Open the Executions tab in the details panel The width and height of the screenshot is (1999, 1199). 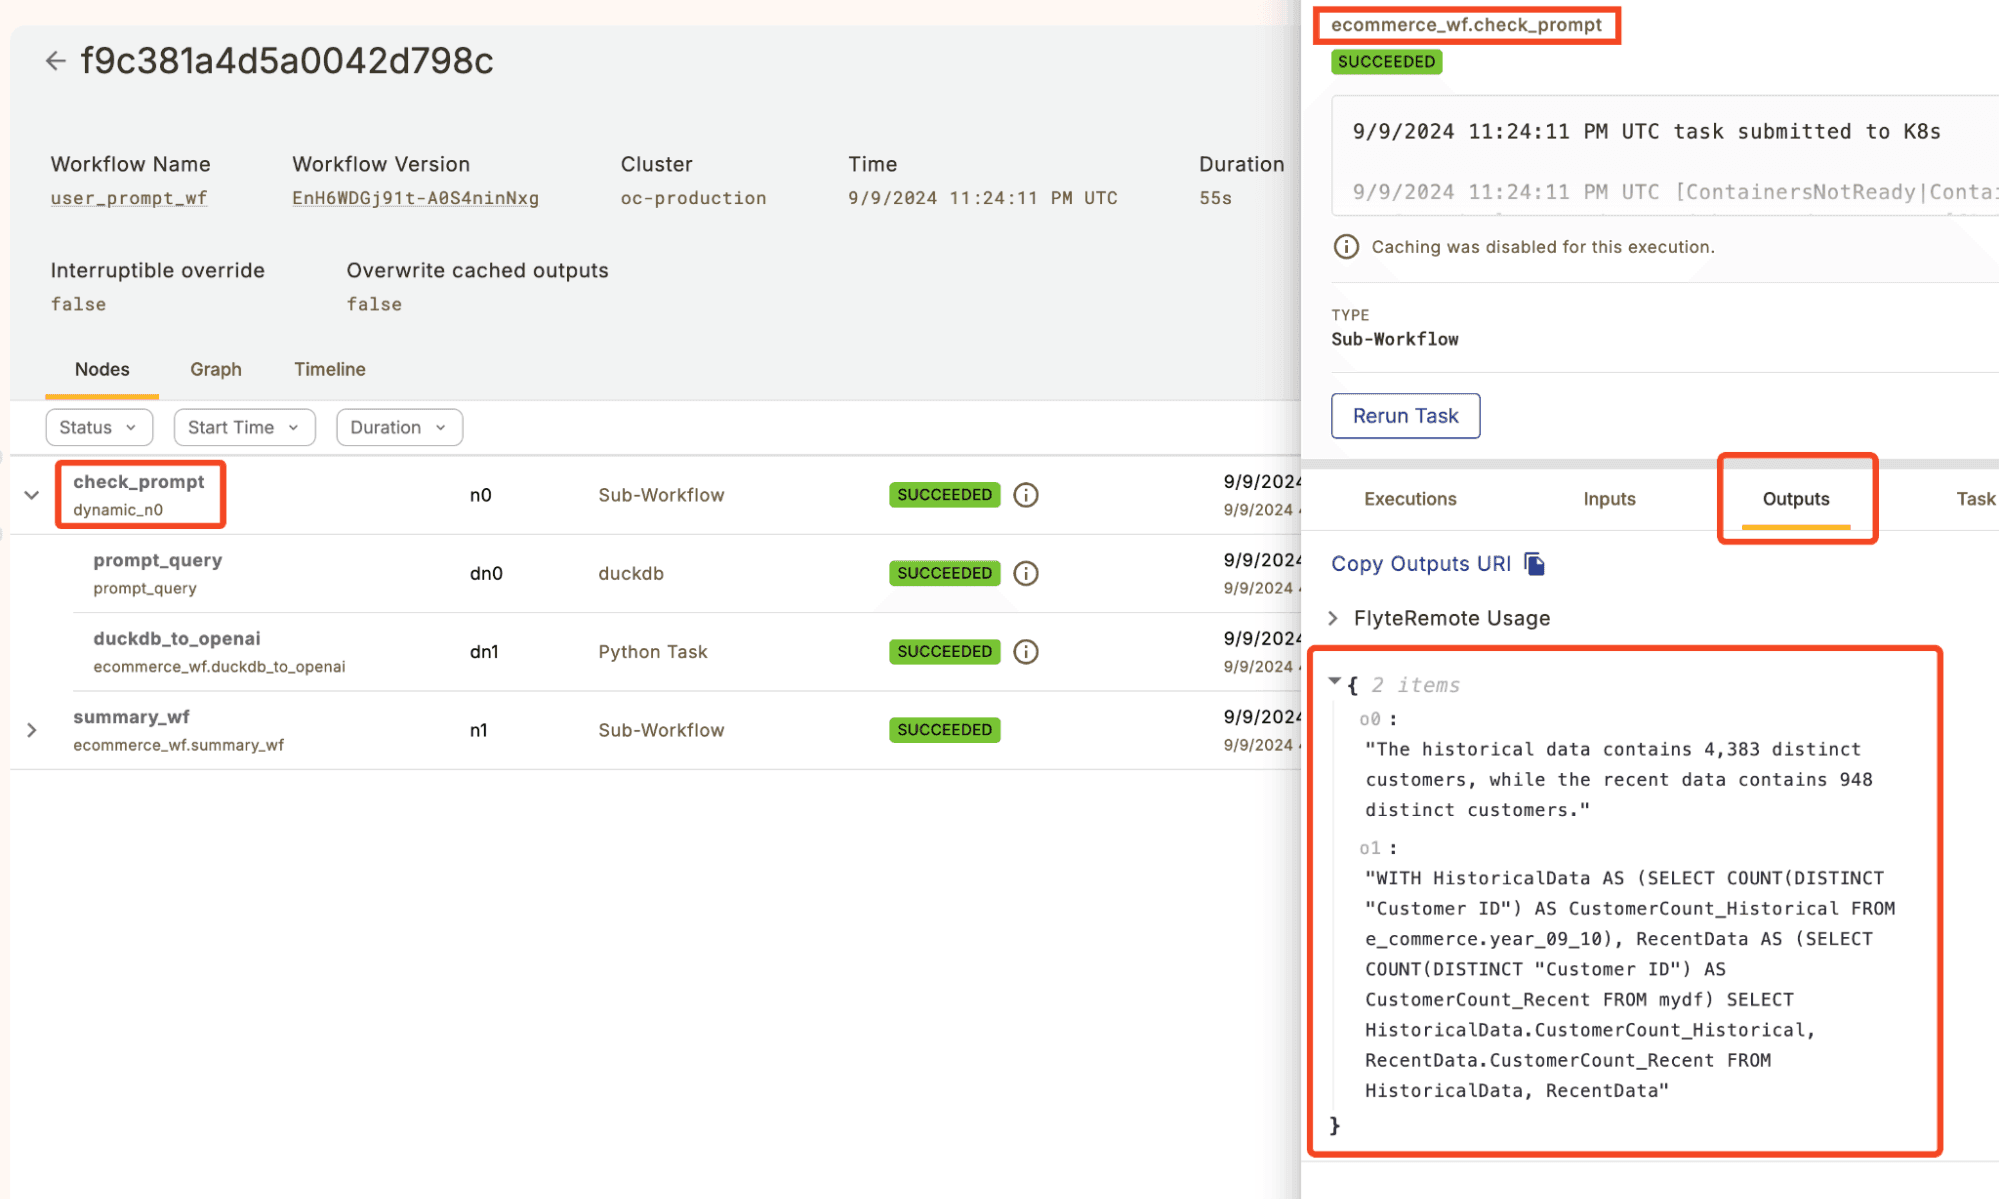tap(1410, 499)
